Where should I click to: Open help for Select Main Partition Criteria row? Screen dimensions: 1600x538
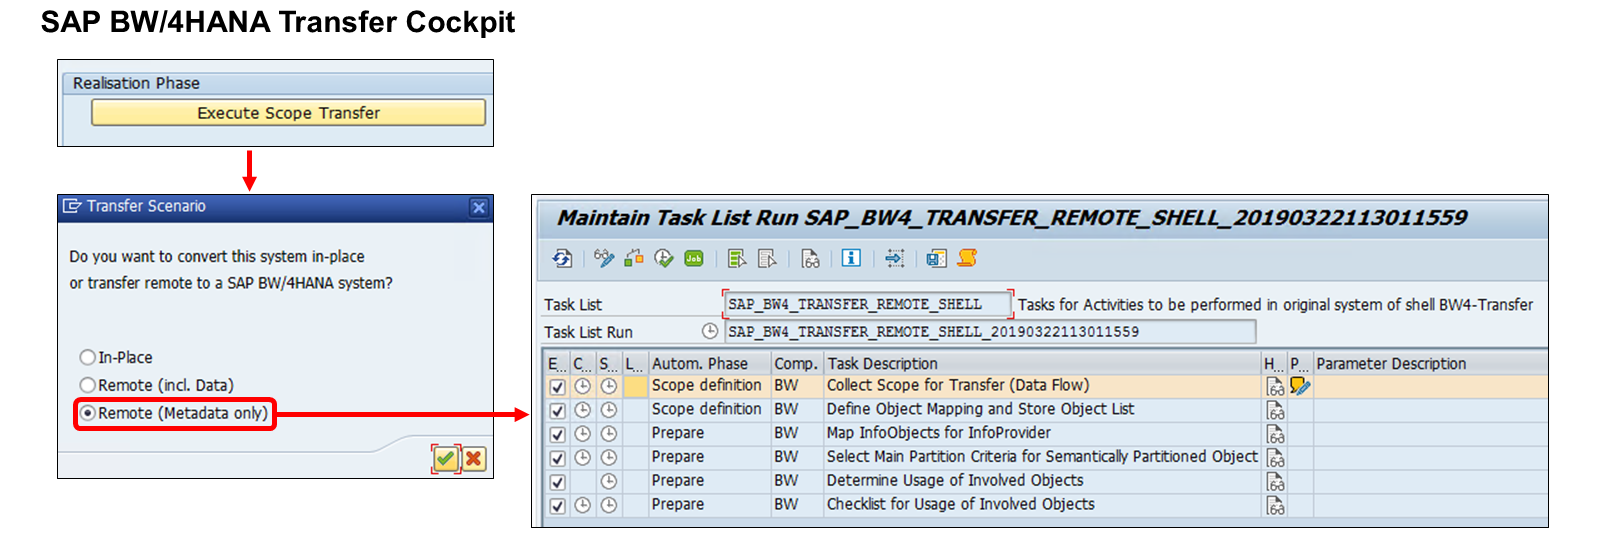1275,457
